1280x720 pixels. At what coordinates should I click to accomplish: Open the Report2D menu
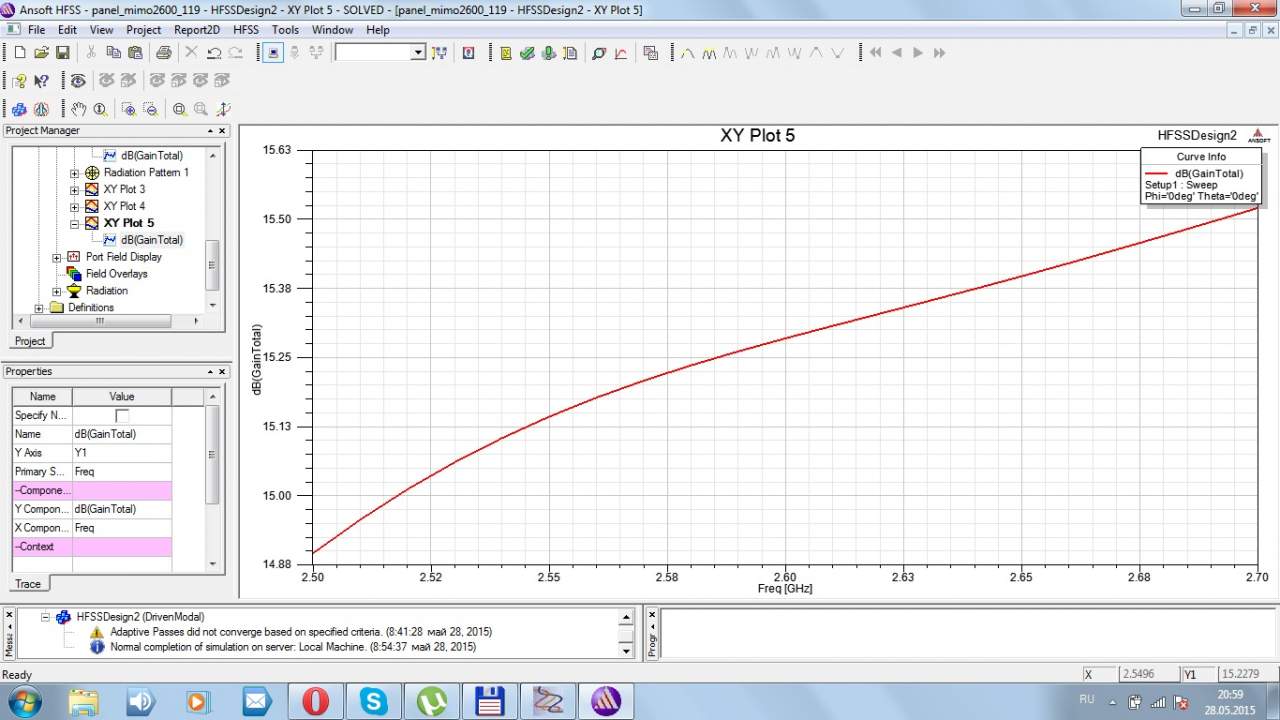click(197, 30)
